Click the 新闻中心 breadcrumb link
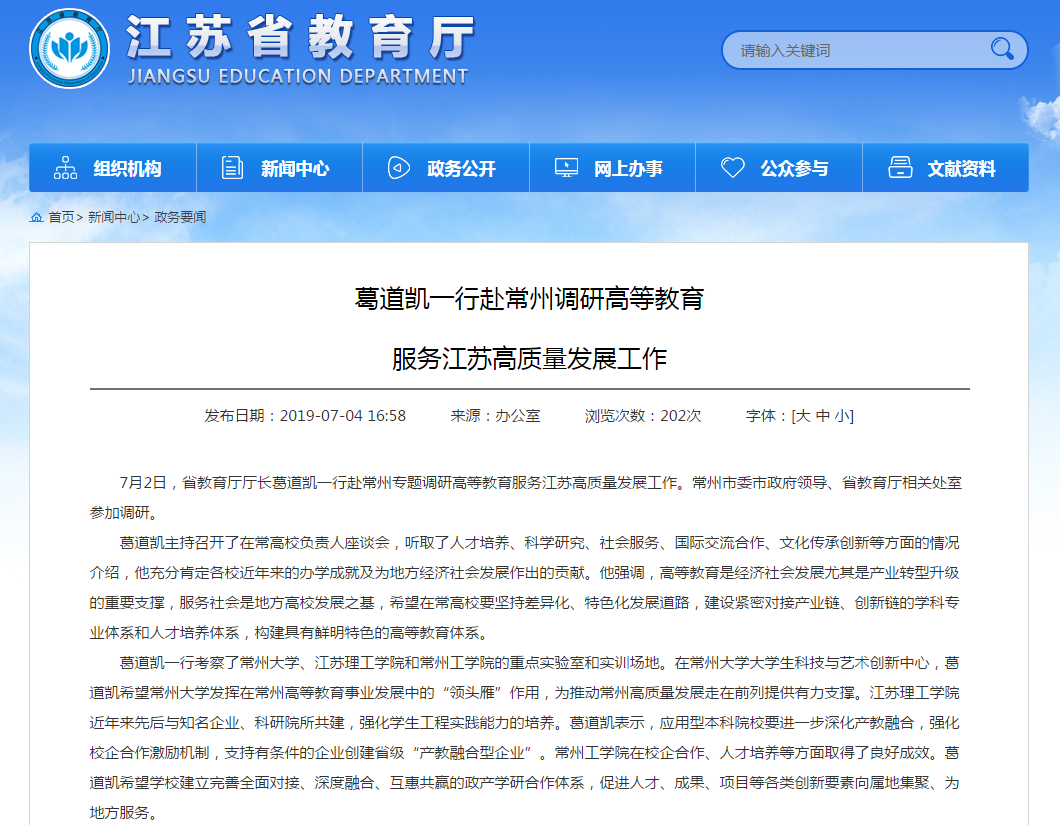Viewport: 1060px width, 825px height. tap(113, 217)
